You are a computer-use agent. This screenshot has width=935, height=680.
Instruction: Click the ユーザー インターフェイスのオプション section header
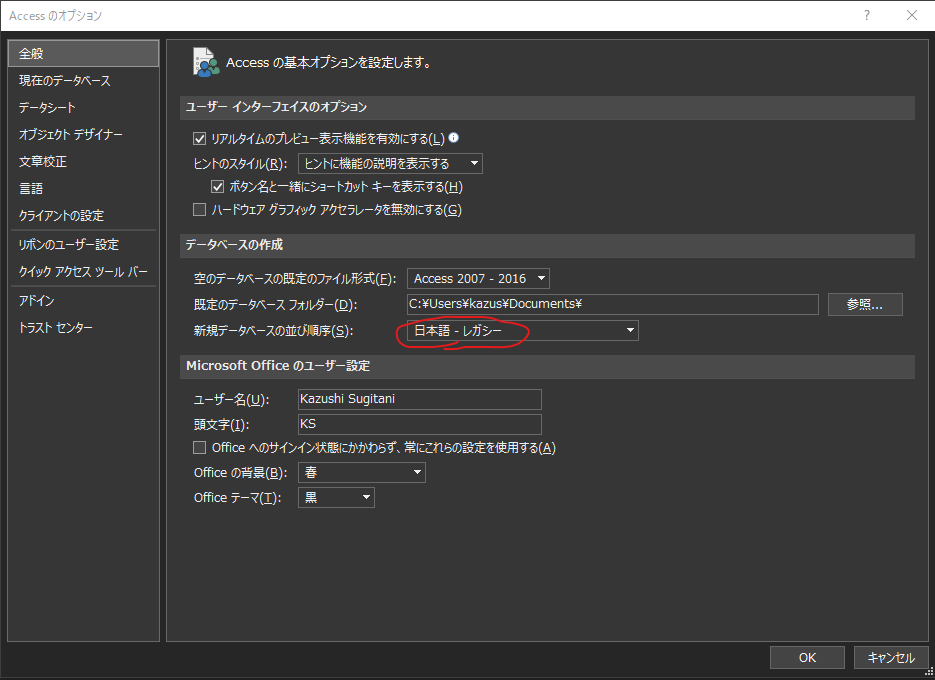coord(547,107)
